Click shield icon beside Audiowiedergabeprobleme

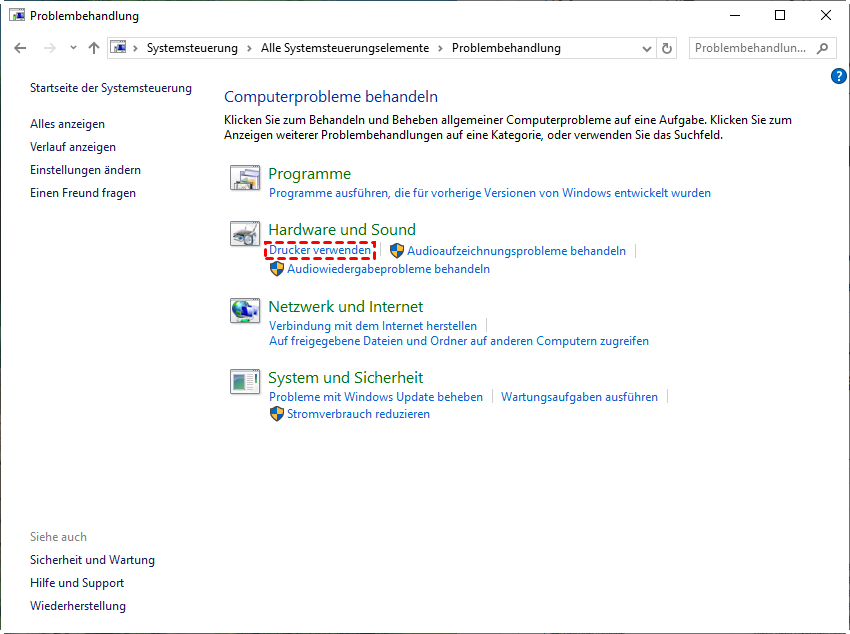276,269
